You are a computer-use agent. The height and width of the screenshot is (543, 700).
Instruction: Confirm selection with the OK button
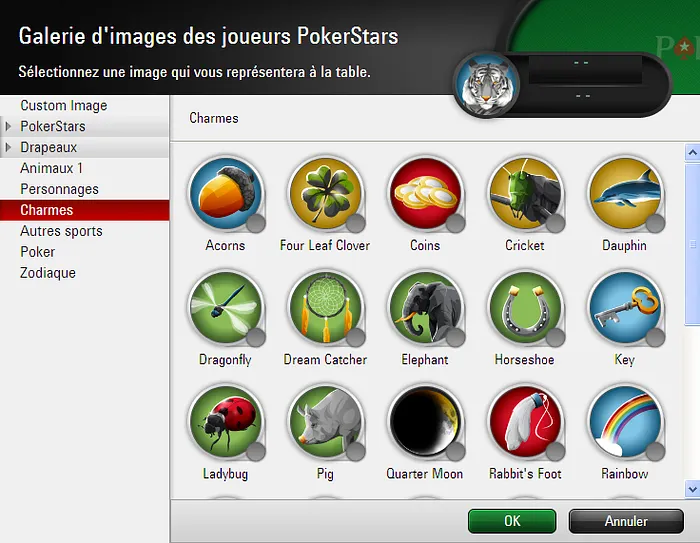click(x=512, y=521)
